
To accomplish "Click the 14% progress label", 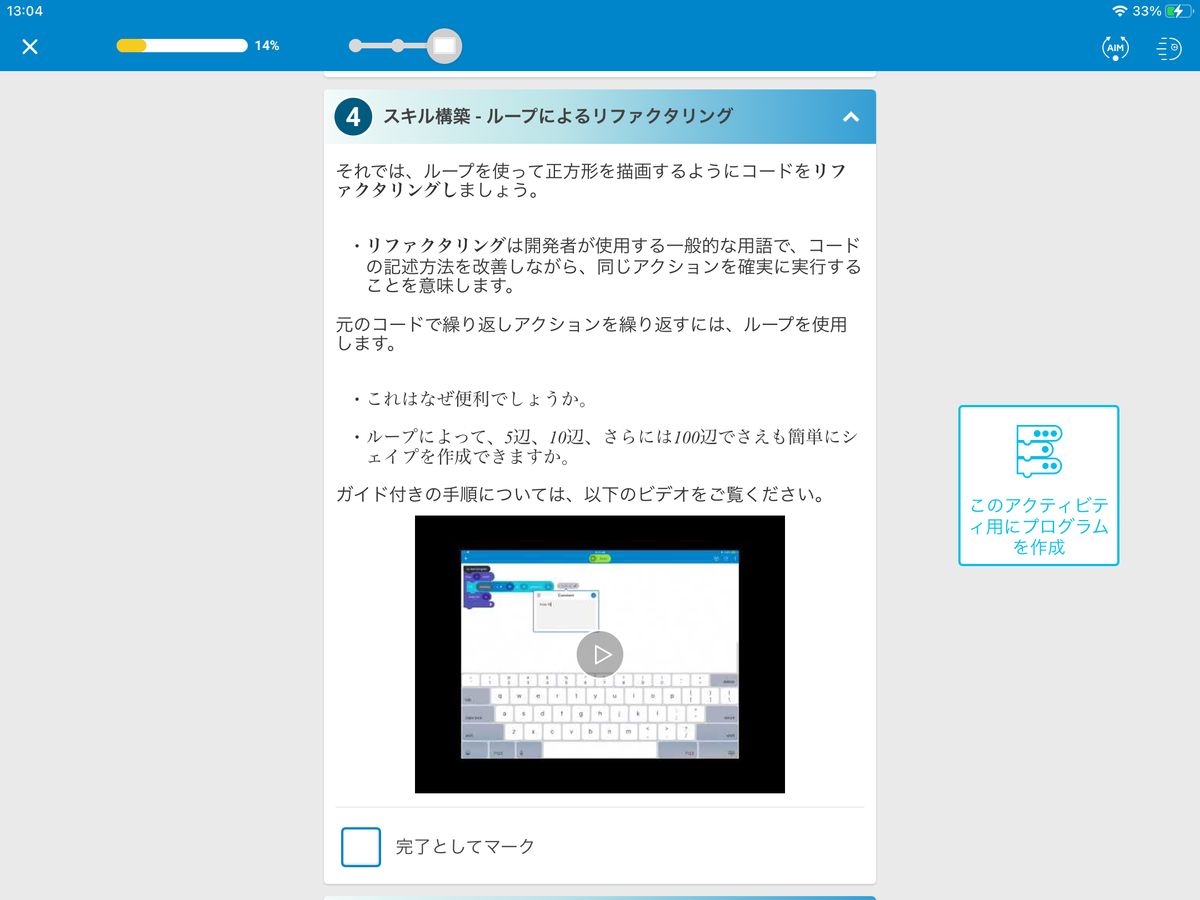I will pos(267,45).
